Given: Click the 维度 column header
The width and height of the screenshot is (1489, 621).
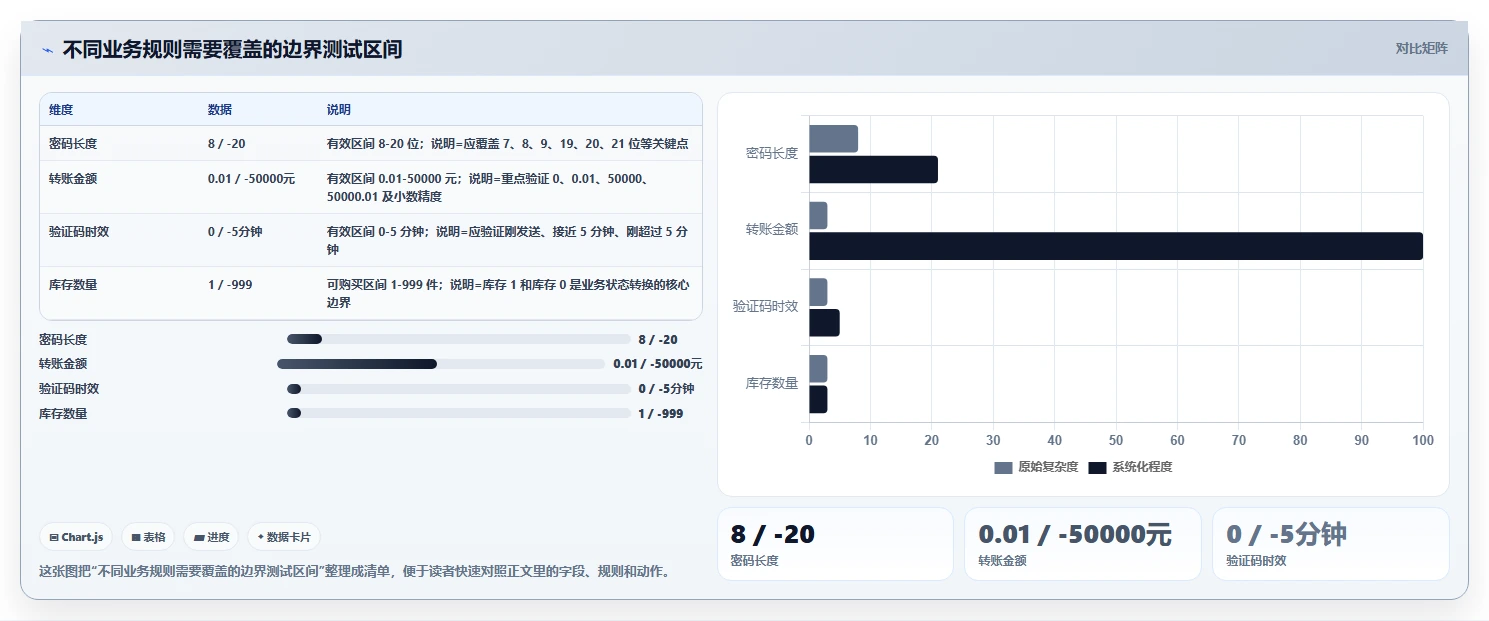Looking at the screenshot, I should tap(61, 109).
